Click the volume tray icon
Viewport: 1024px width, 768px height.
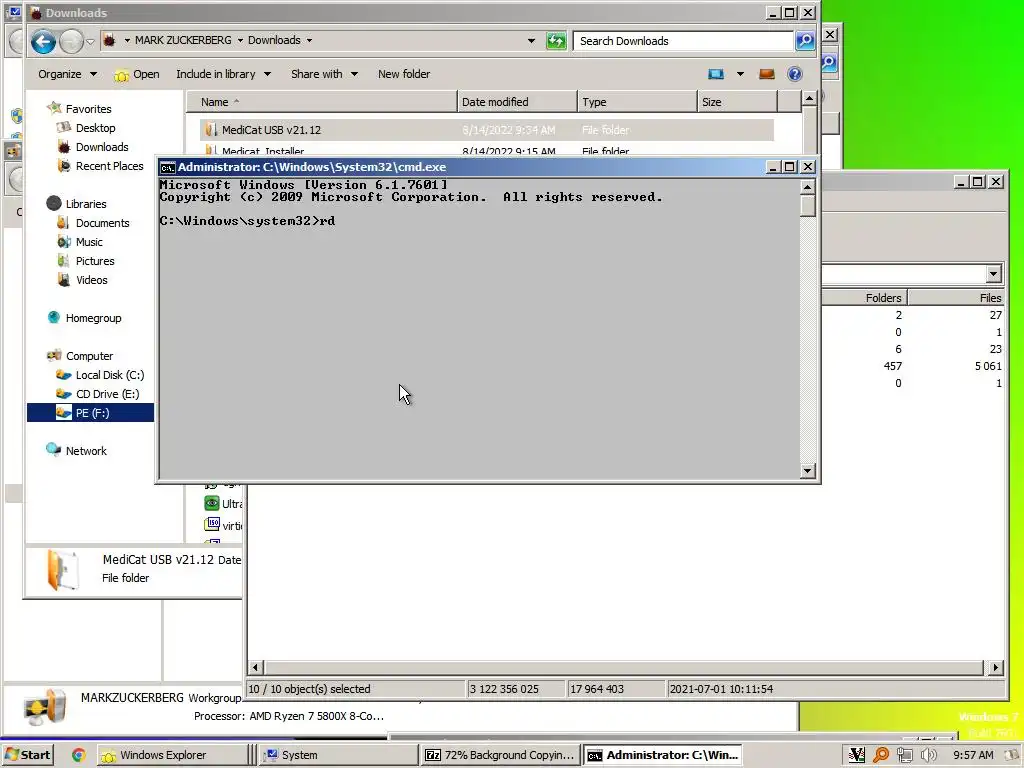(x=927, y=755)
